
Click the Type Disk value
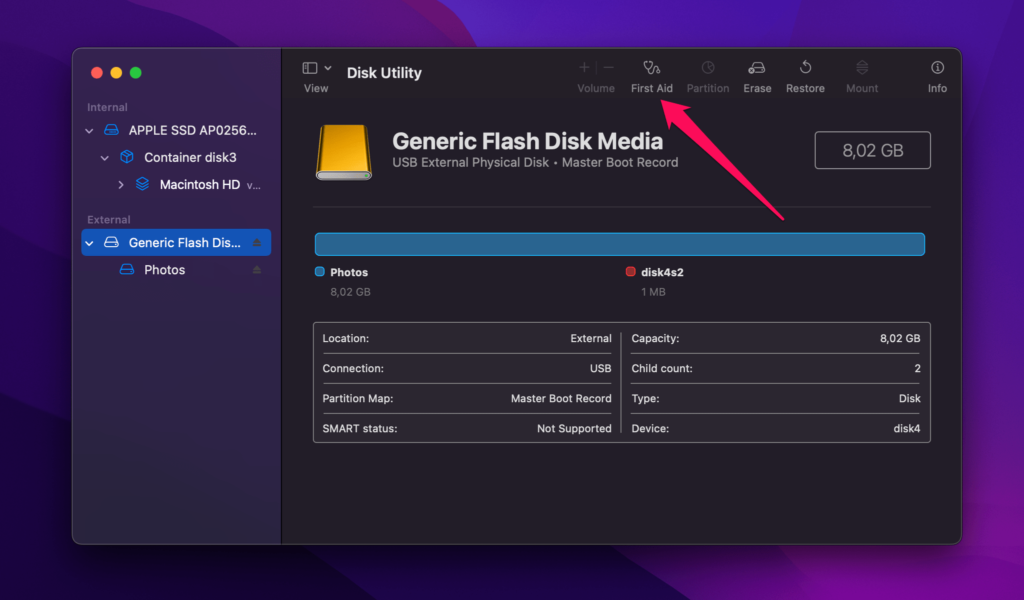click(909, 398)
